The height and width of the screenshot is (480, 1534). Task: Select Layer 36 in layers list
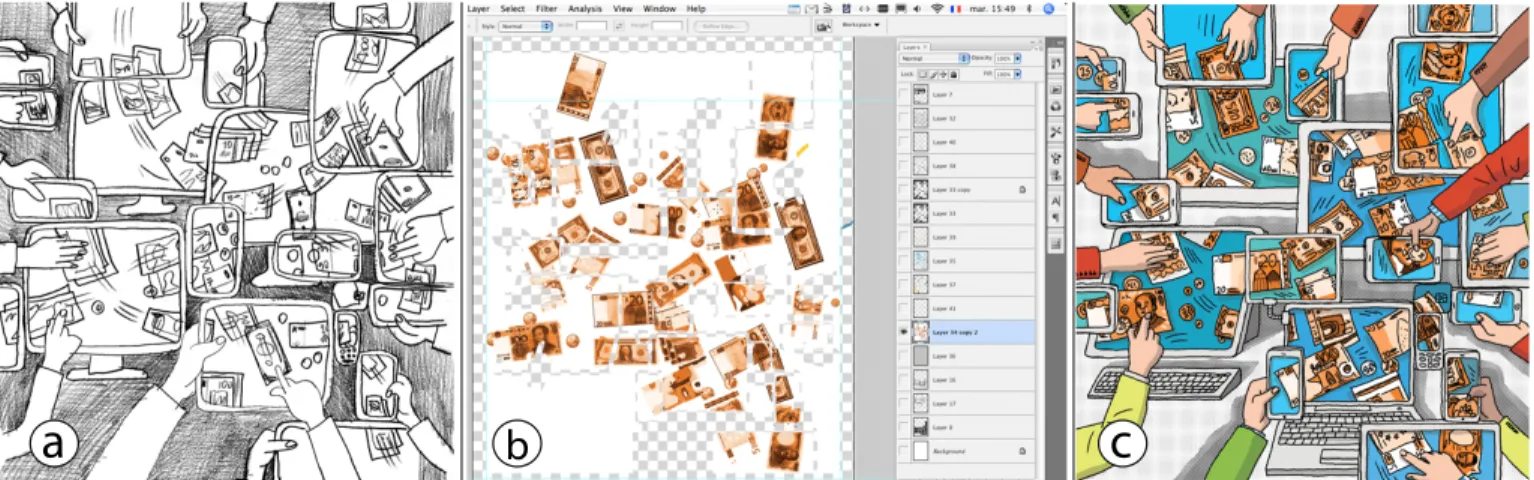coord(965,356)
